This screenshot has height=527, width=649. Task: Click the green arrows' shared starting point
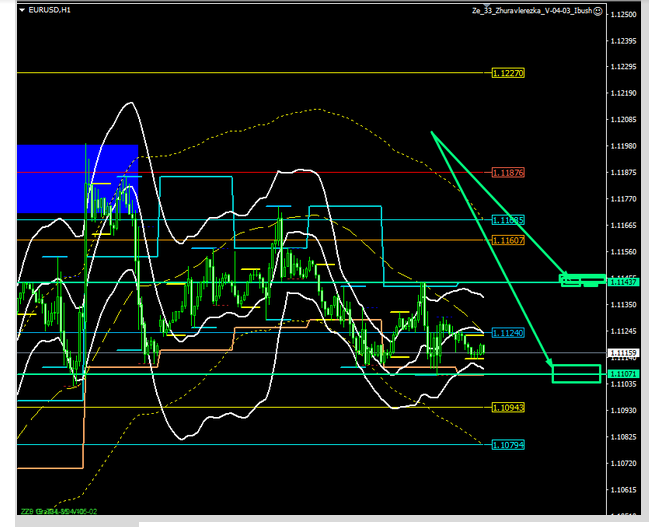point(432,132)
